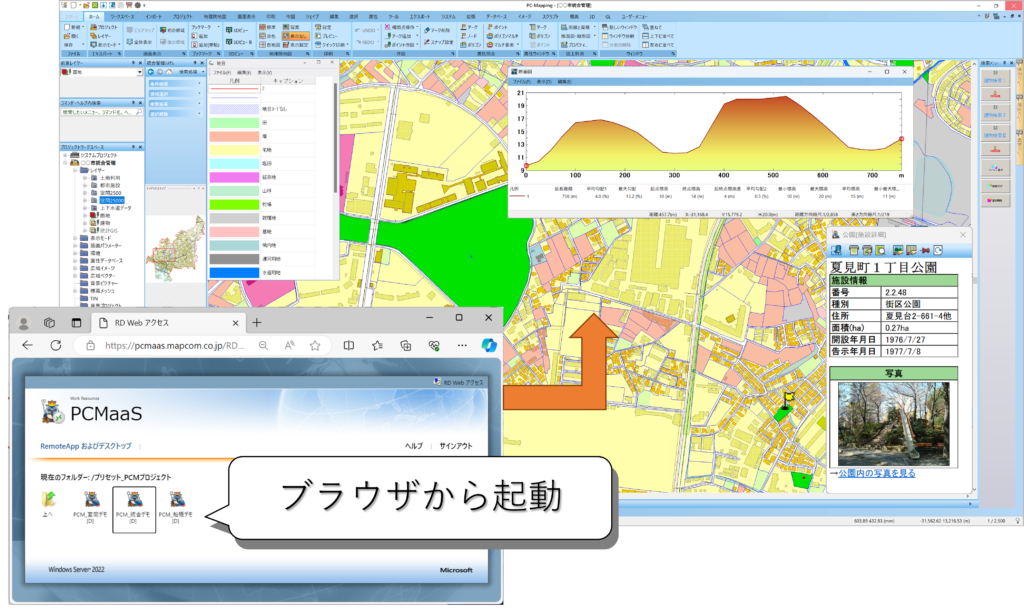Open the 新規 button dropdown arrow
Viewport: 1024px width, 610px height.
[83, 27]
